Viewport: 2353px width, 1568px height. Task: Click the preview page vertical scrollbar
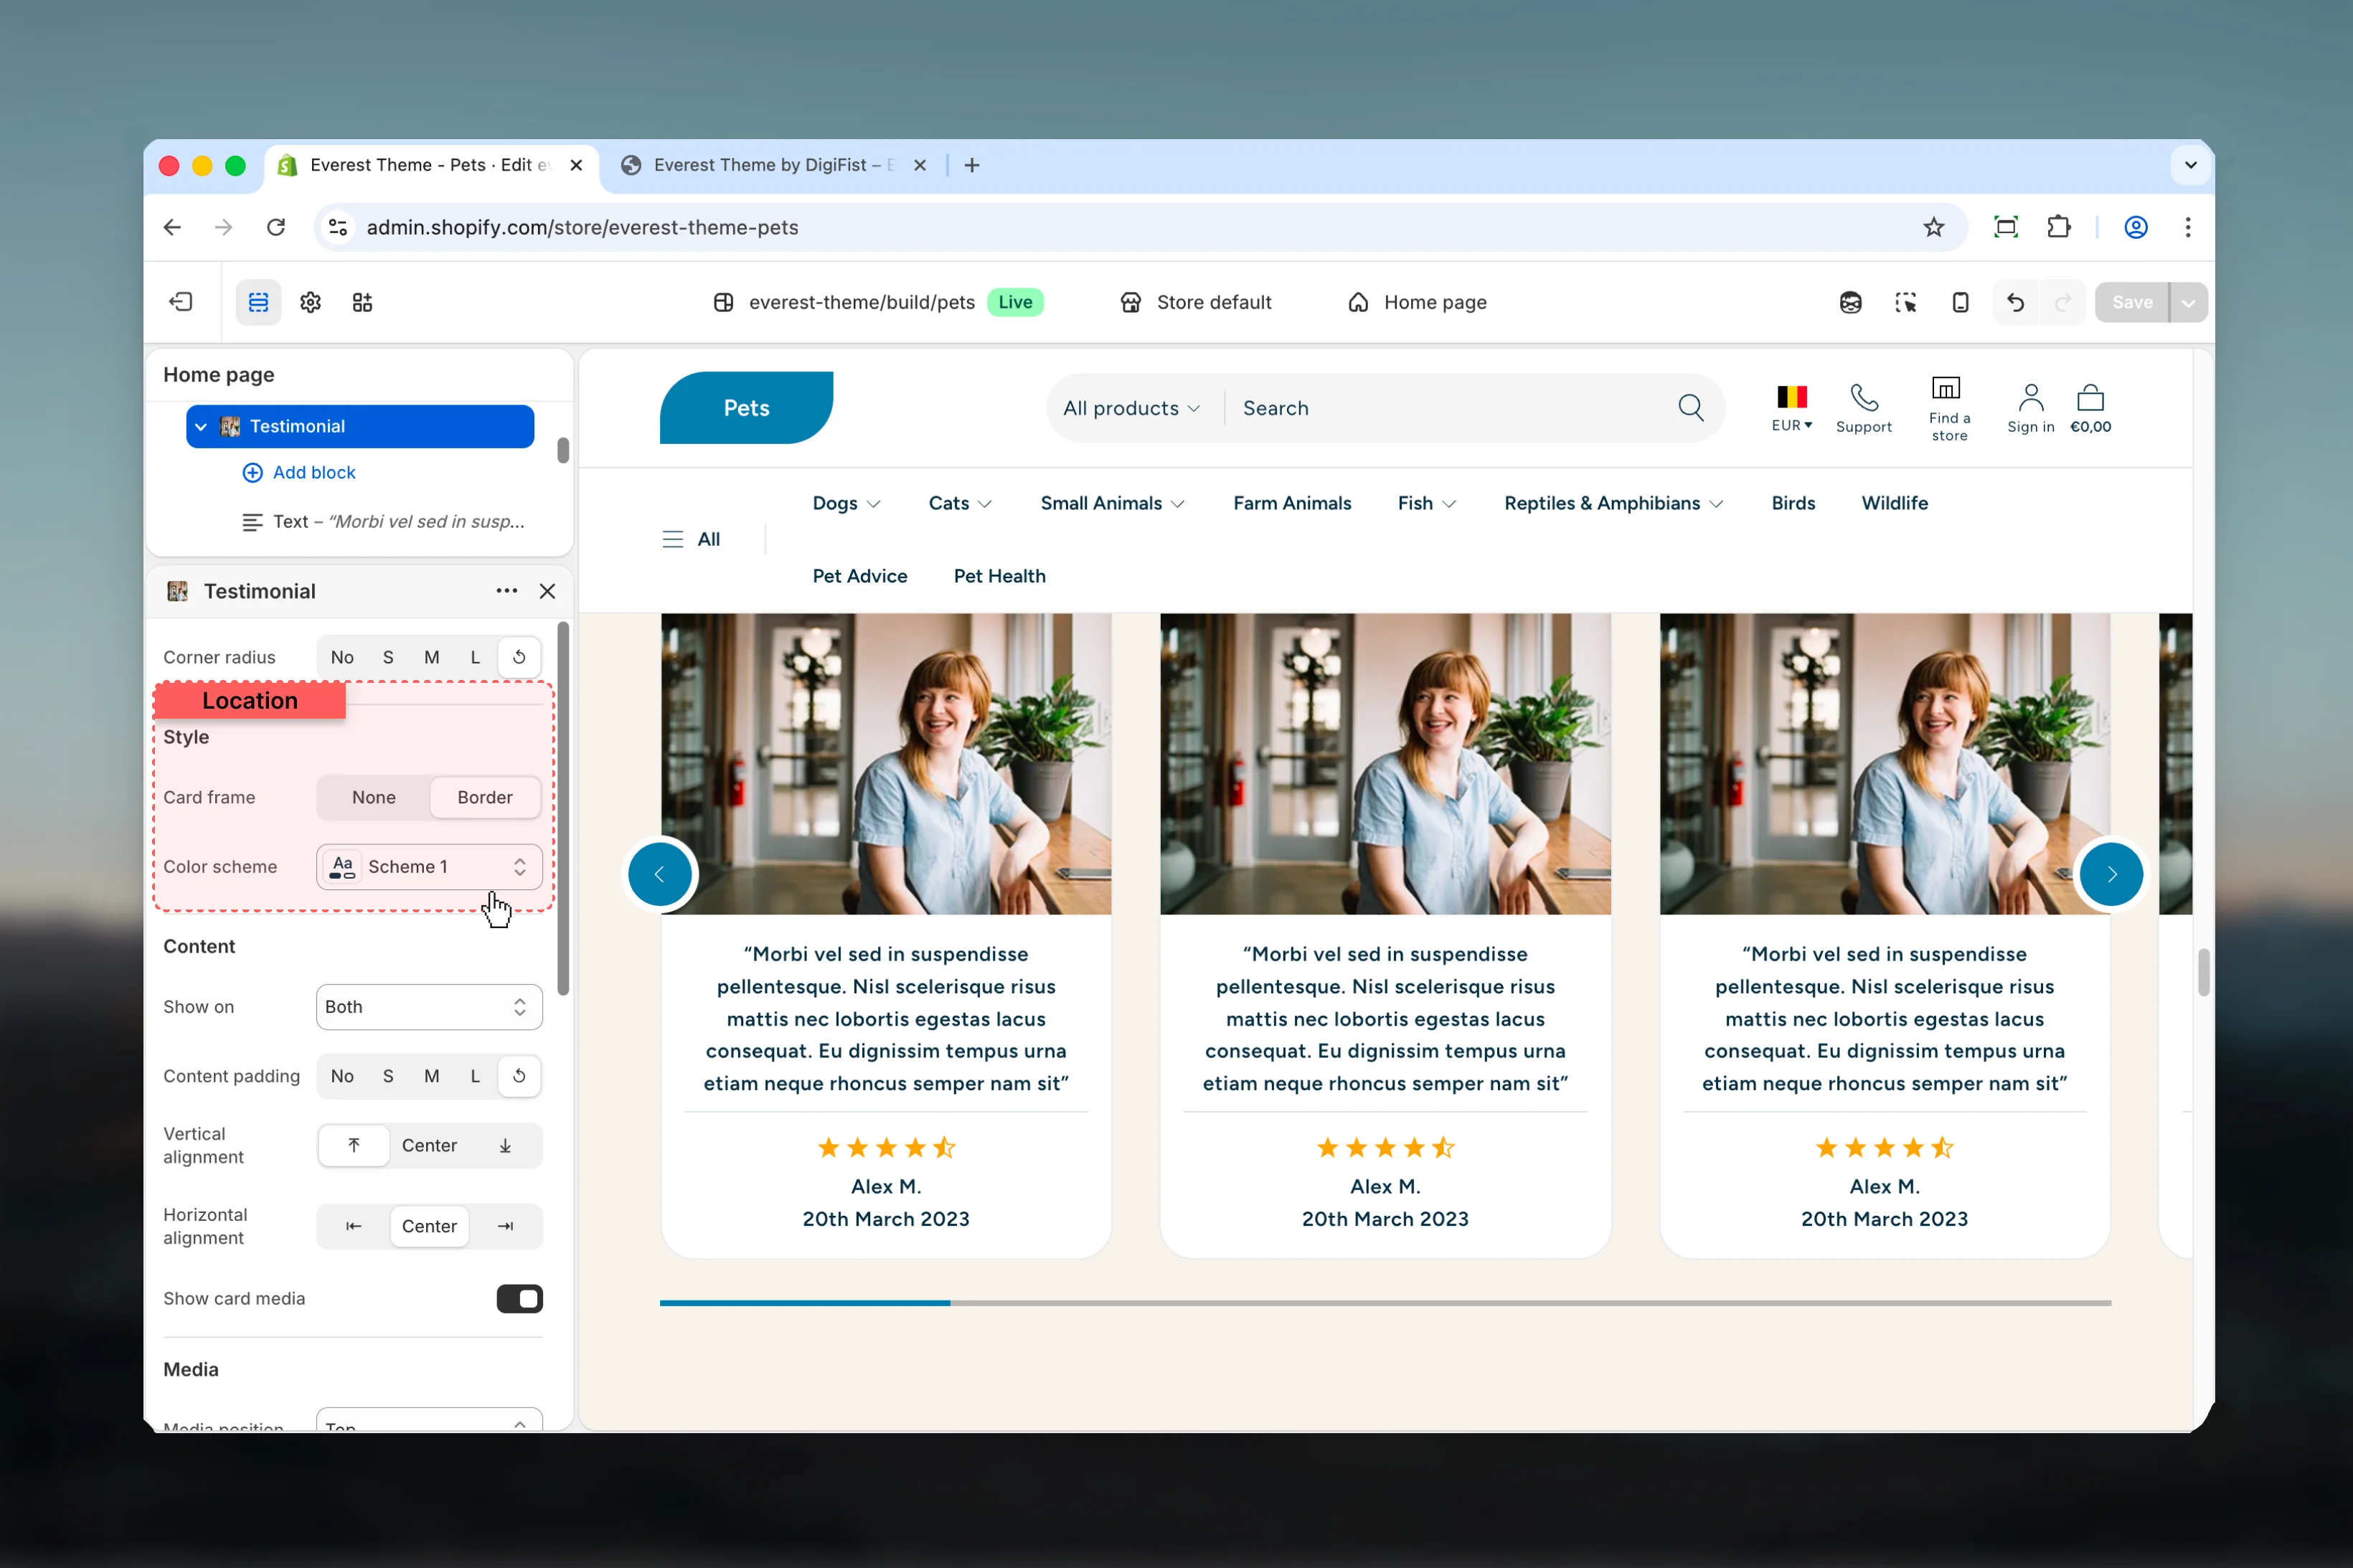pos(2203,972)
